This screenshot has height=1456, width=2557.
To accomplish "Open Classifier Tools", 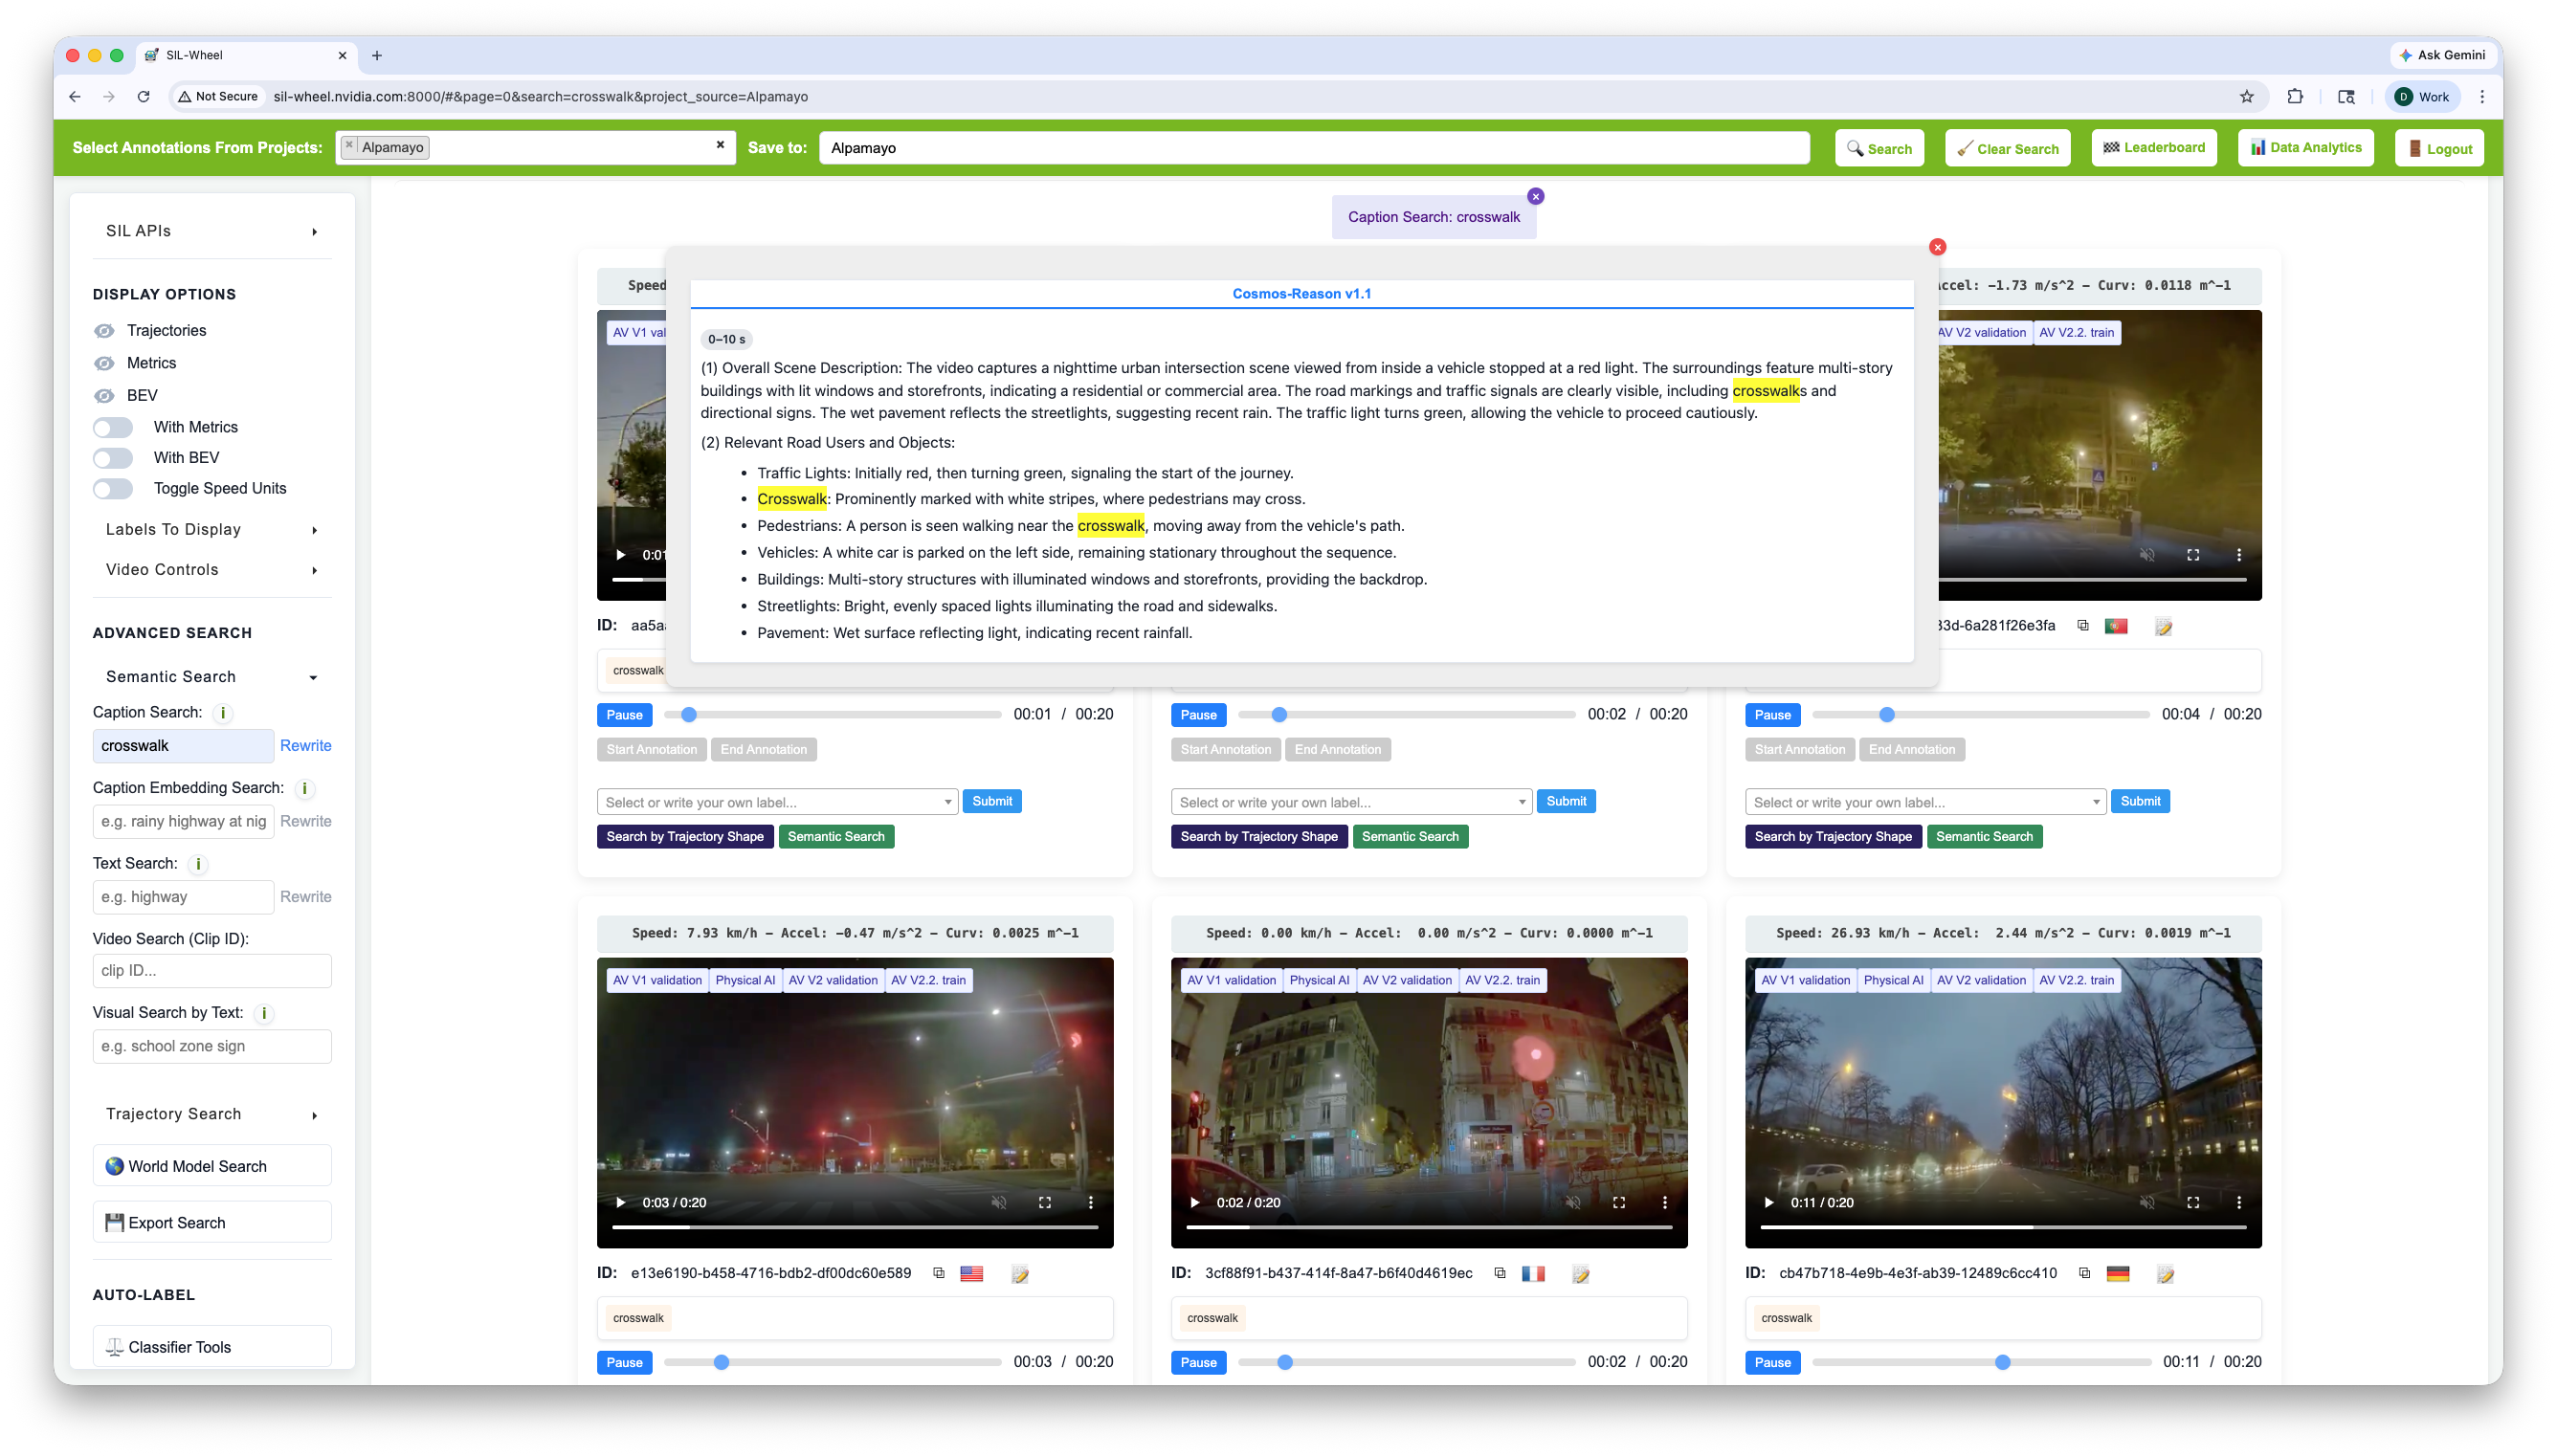I will pos(212,1346).
